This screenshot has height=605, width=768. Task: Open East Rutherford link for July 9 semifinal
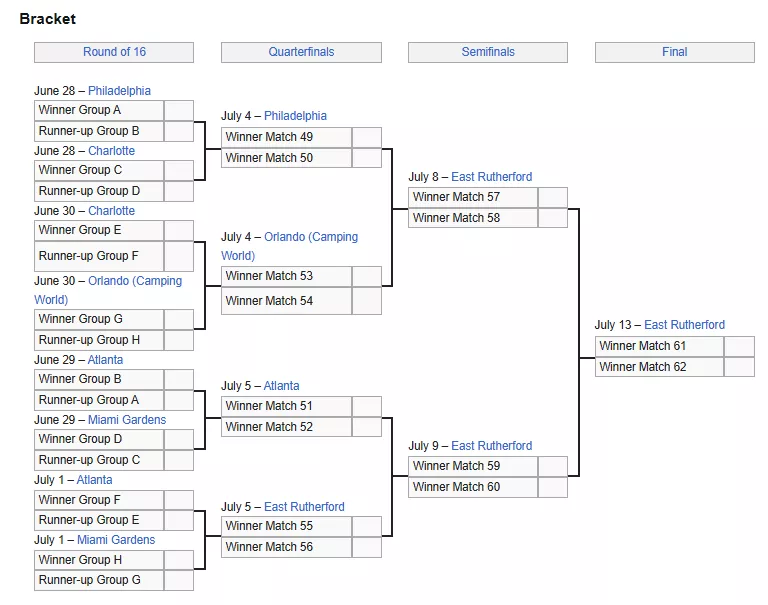click(x=491, y=446)
